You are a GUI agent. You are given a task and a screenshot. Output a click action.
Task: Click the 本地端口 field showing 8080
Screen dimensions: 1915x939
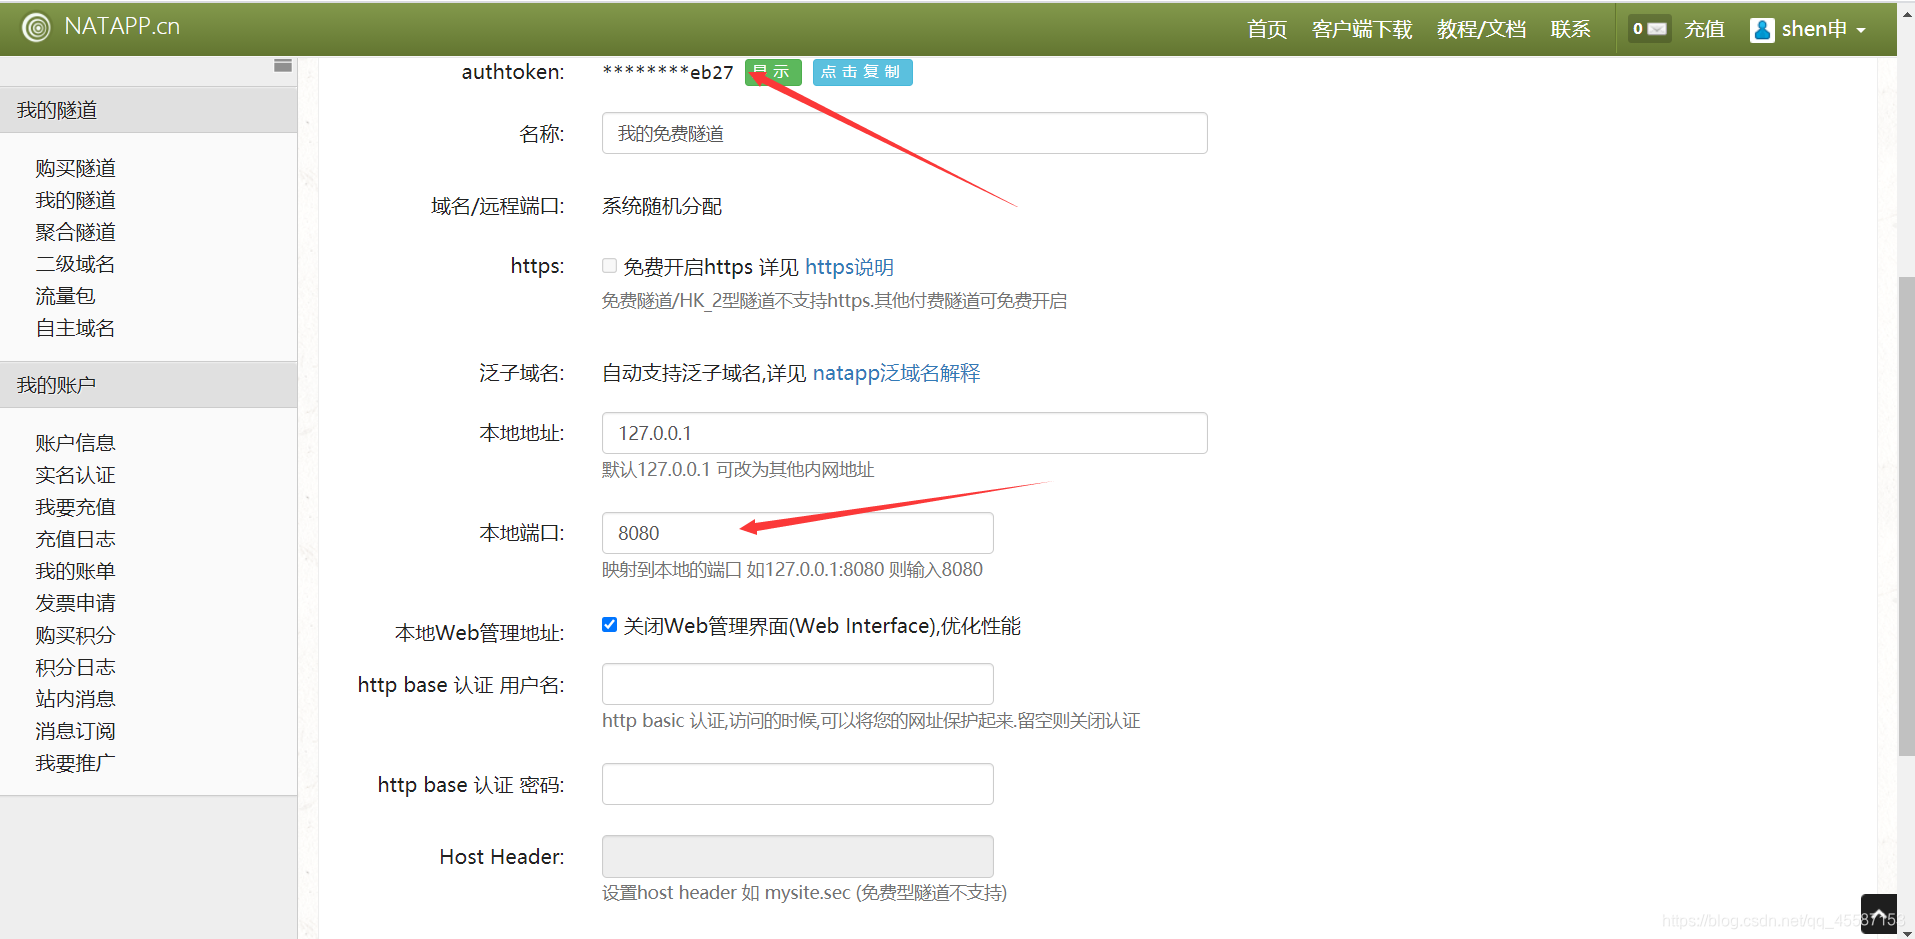click(x=797, y=533)
